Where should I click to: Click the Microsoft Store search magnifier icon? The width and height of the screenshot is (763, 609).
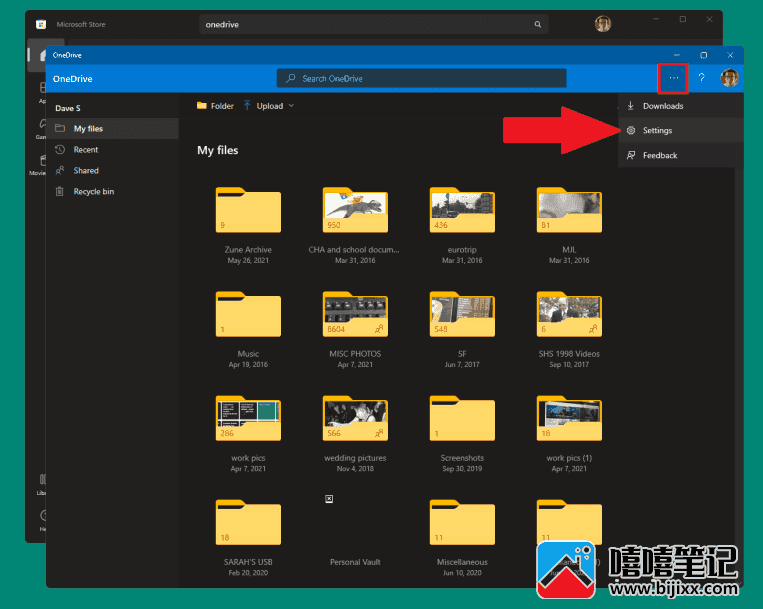(x=538, y=24)
